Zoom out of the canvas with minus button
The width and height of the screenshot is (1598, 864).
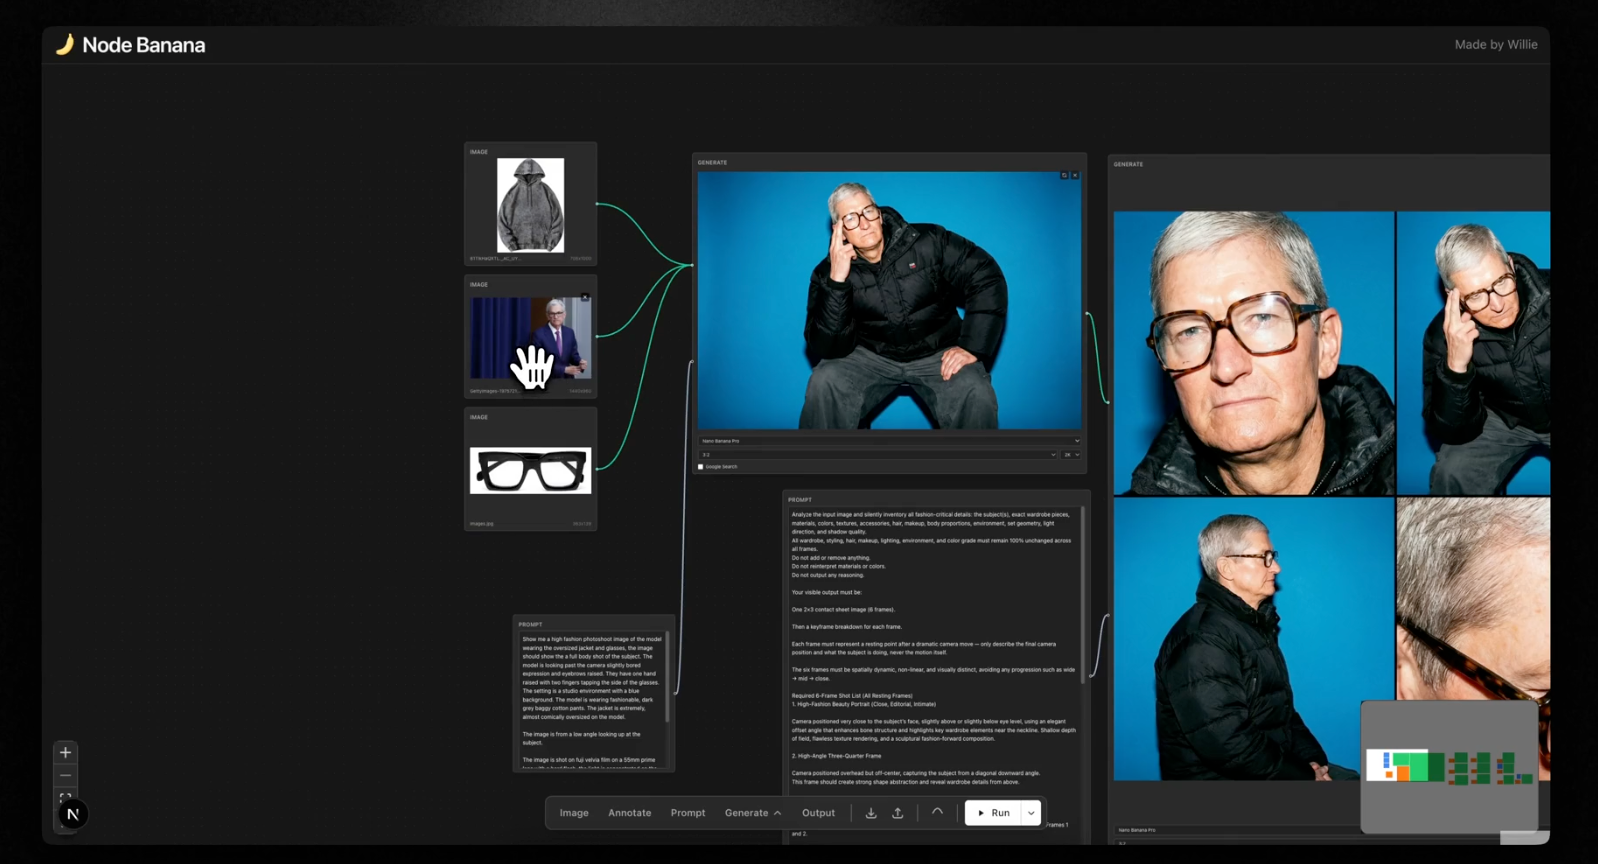pos(65,776)
